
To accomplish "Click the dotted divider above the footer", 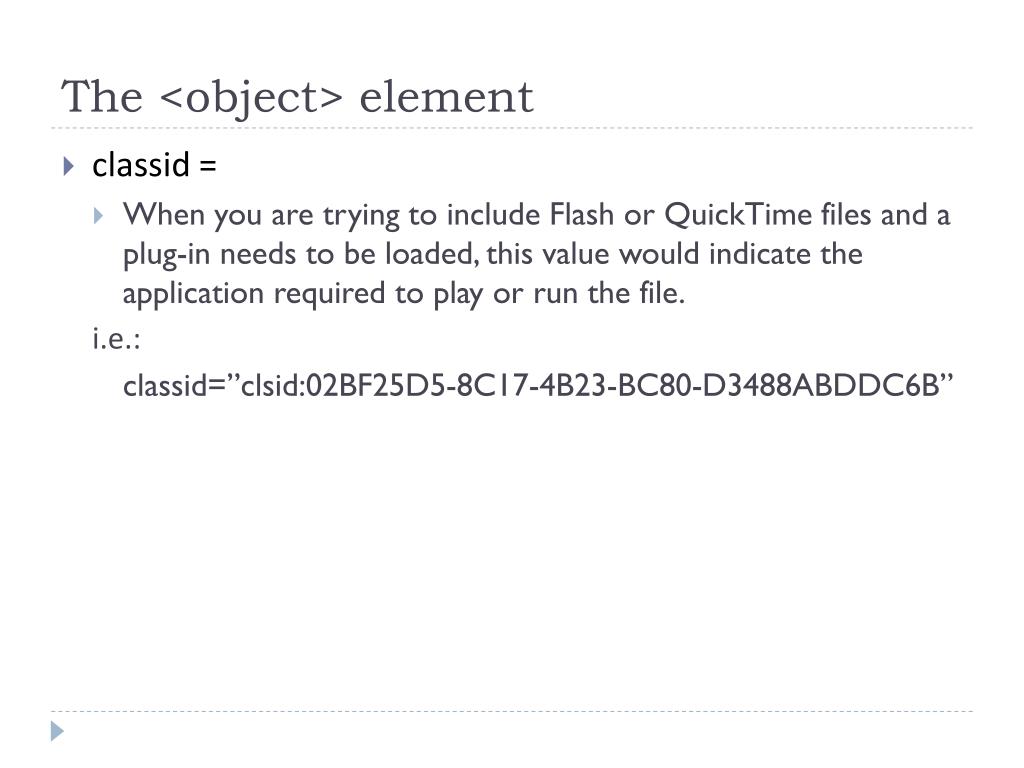I will (512, 711).
